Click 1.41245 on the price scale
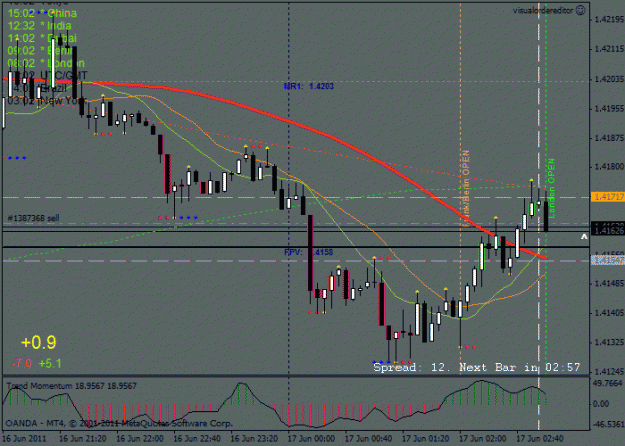 (x=609, y=372)
